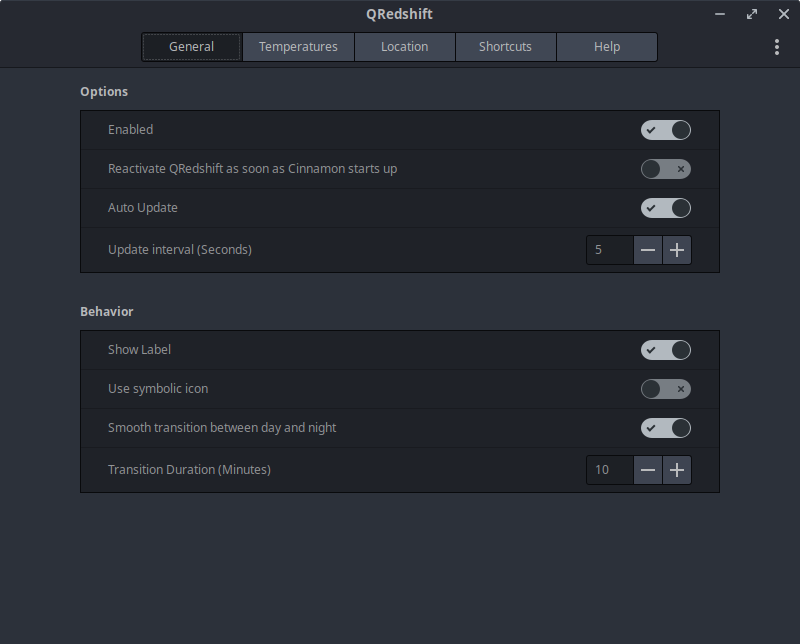This screenshot has width=800, height=644.
Task: Select the General tab
Action: pyautogui.click(x=191, y=47)
